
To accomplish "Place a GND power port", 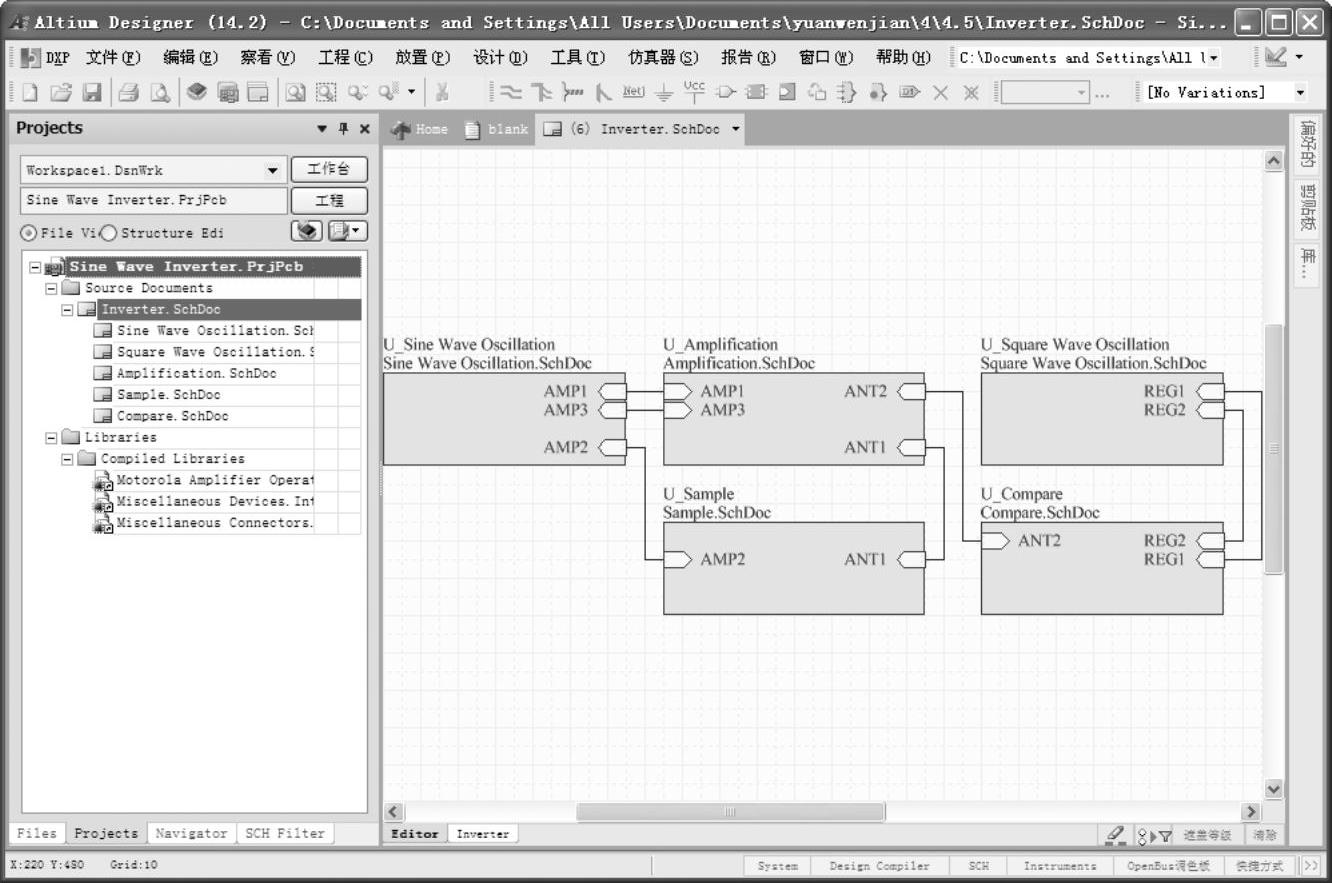I will [x=663, y=93].
